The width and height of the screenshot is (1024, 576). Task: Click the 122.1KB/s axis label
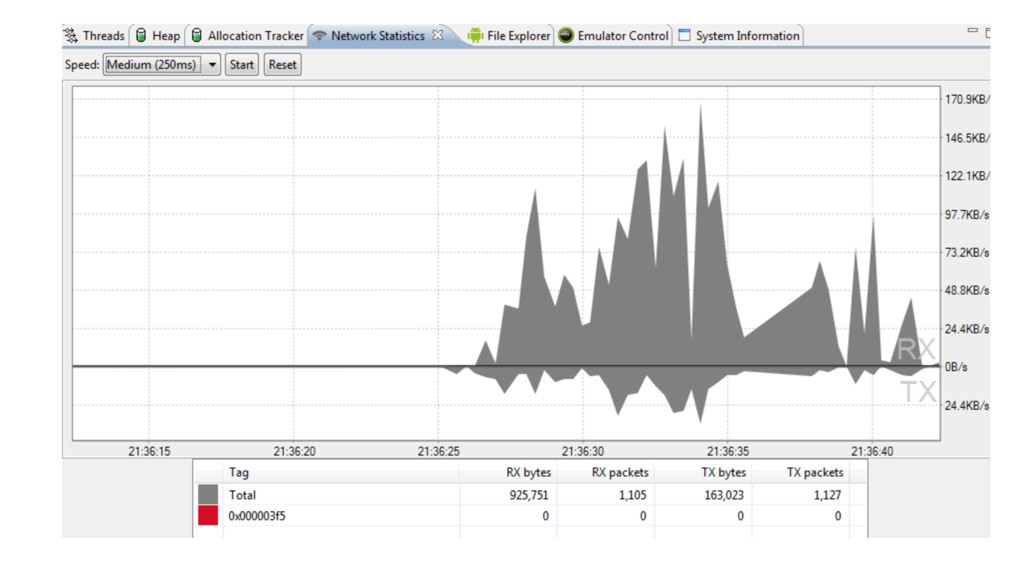point(967,176)
